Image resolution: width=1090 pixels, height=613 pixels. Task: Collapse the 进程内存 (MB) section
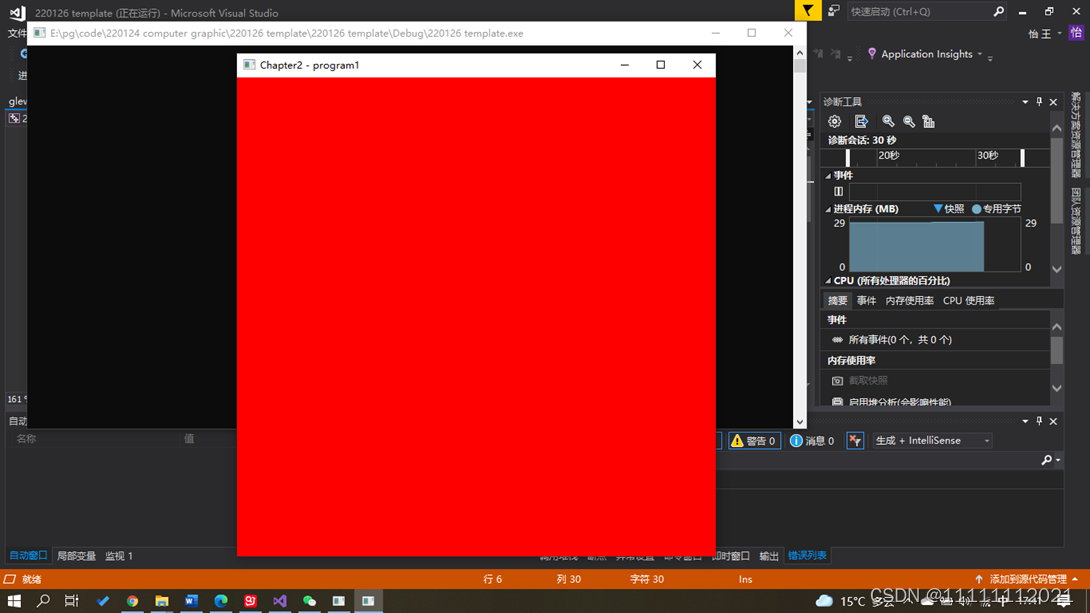coord(828,209)
